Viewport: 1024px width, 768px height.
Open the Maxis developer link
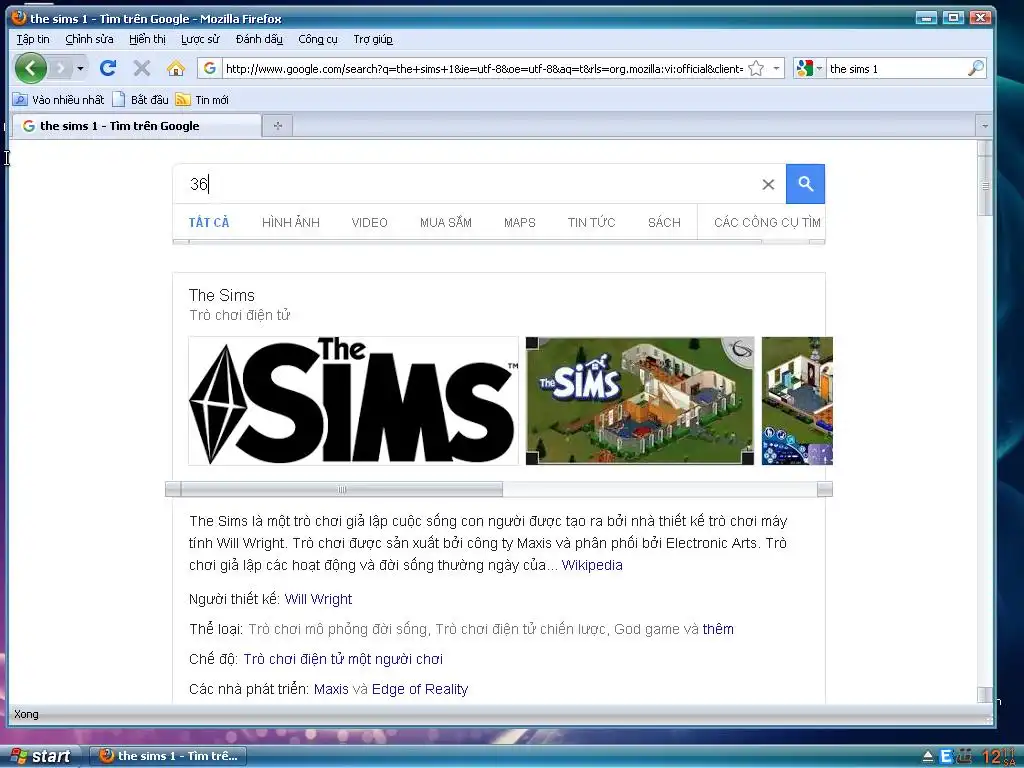(x=331, y=689)
